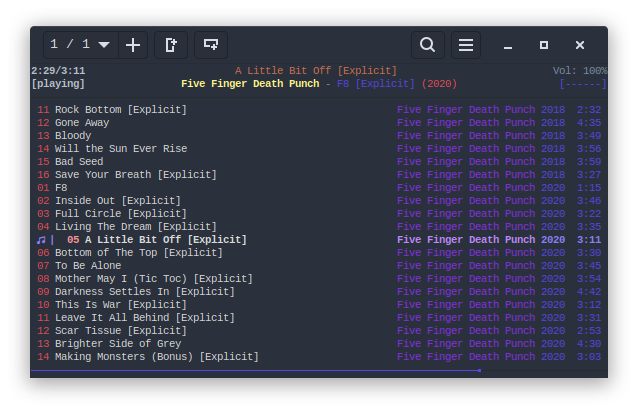Screen dimensions: 638x412
Task: Click the music note icon on playing track
Action: (41, 240)
